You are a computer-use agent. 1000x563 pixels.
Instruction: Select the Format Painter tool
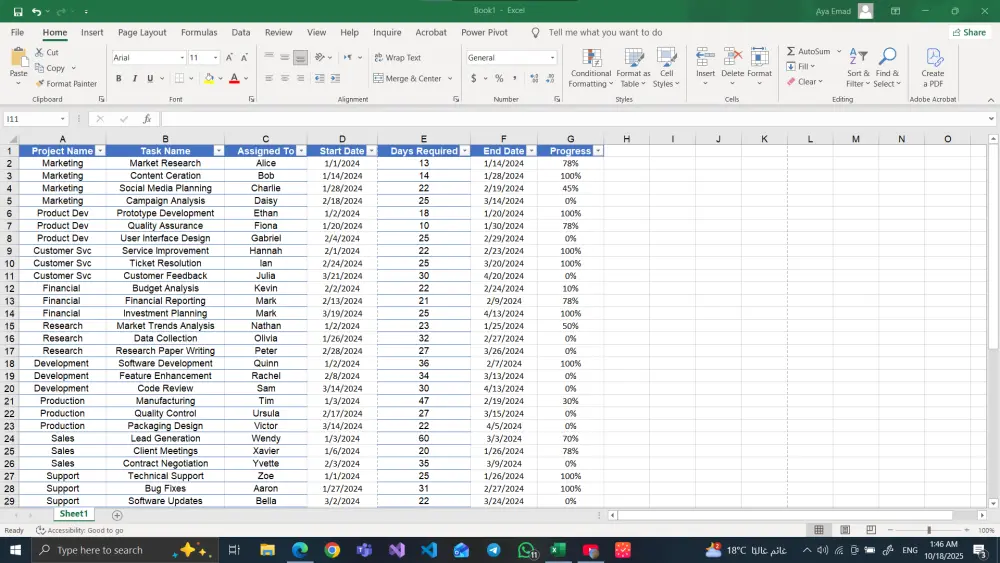pyautogui.click(x=66, y=84)
